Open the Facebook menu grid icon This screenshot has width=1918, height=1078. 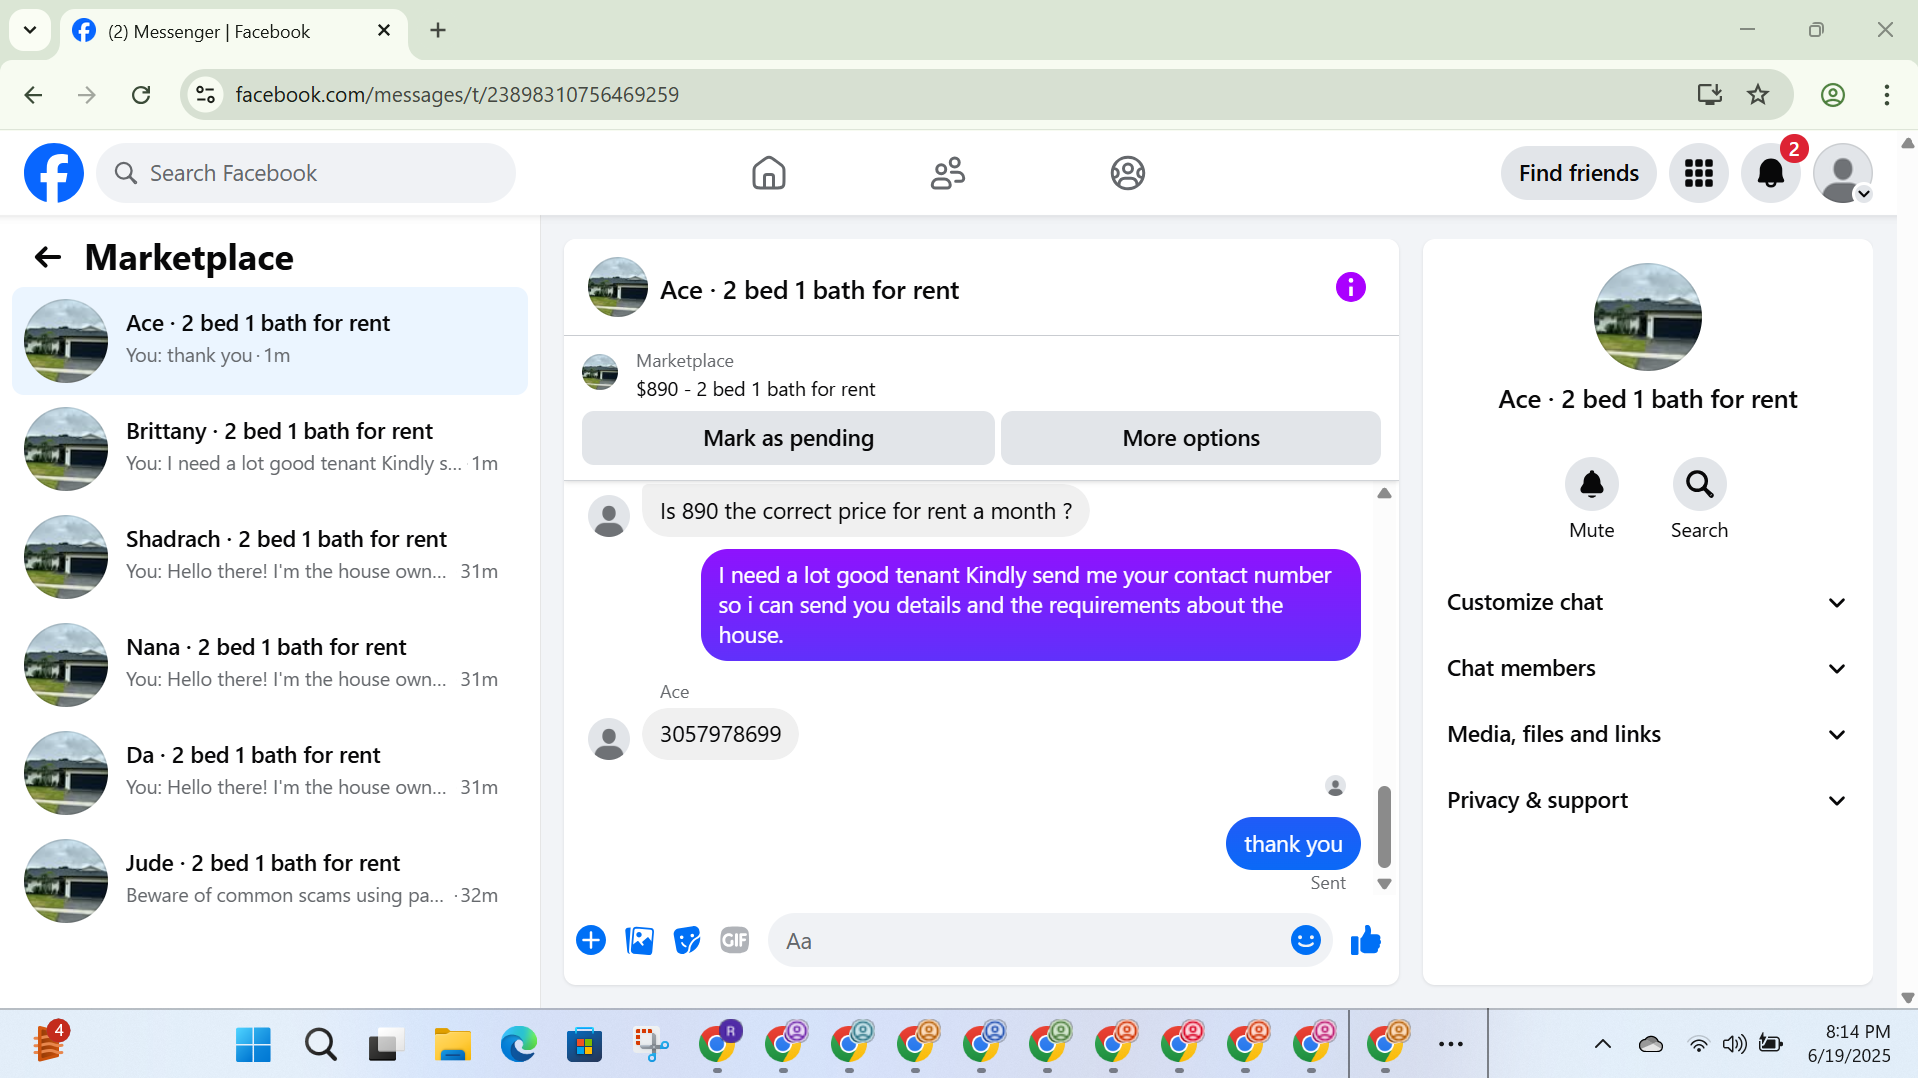coord(1698,173)
